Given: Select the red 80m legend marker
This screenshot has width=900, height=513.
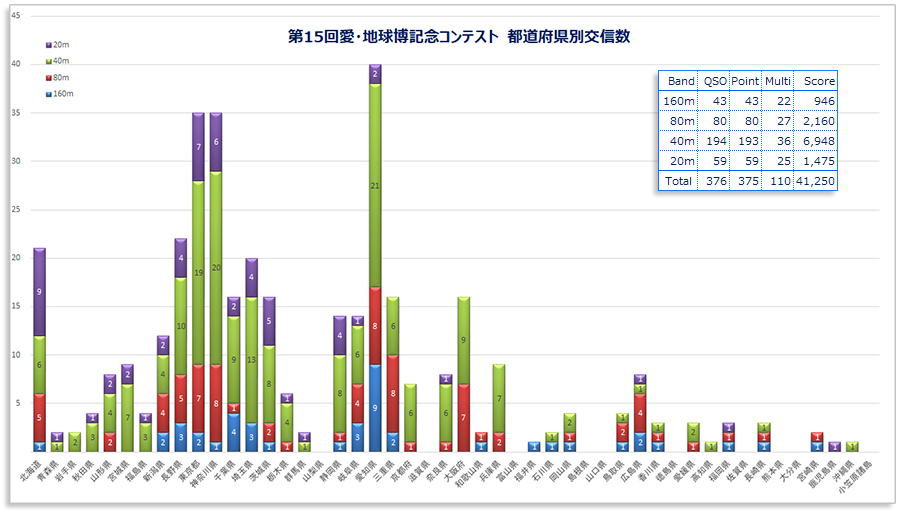Looking at the screenshot, I should click(48, 77).
